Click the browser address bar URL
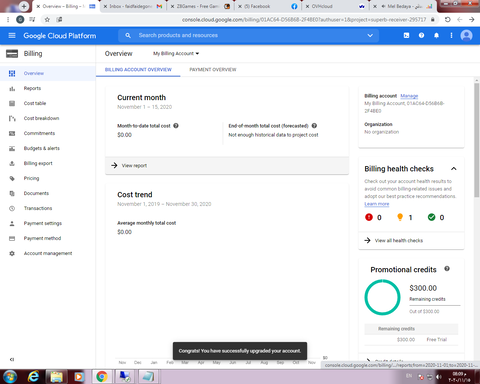Image resolution: width=480 pixels, height=384 pixels. (304, 20)
